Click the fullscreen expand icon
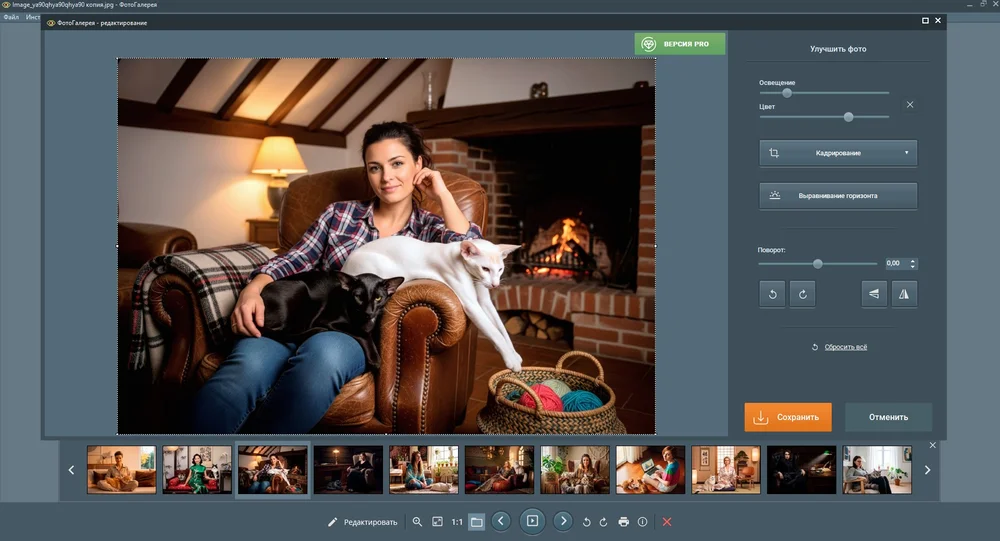The width and height of the screenshot is (1000, 541). tap(437, 522)
